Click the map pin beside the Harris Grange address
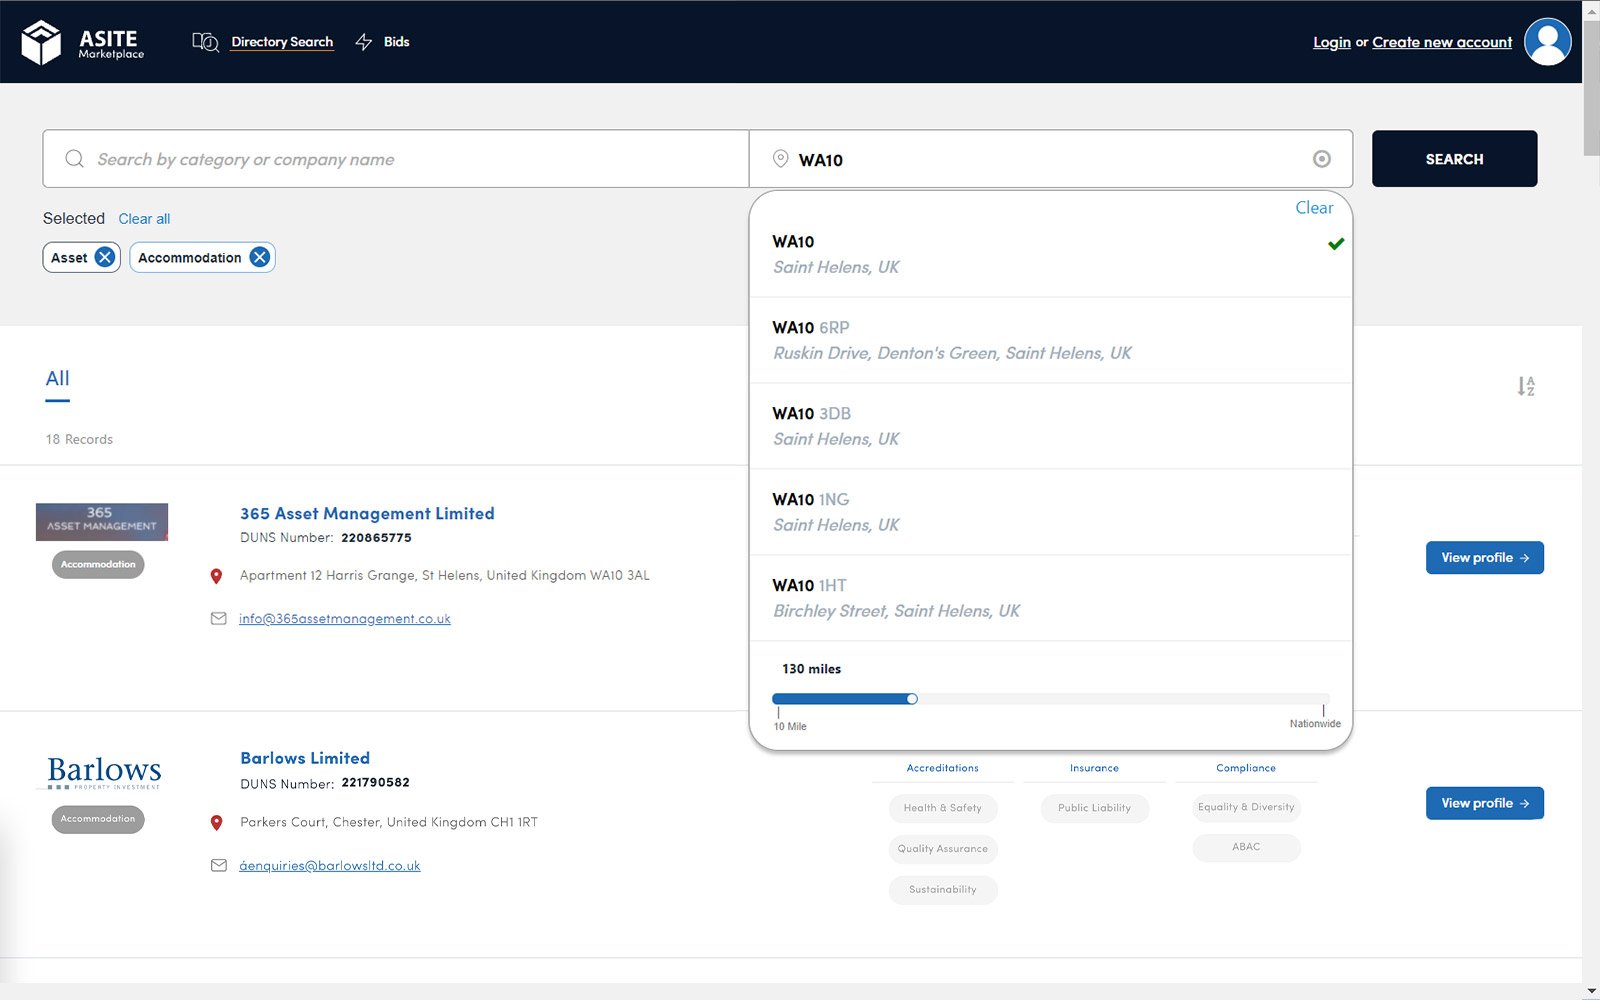This screenshot has width=1600, height=1000. click(x=216, y=576)
